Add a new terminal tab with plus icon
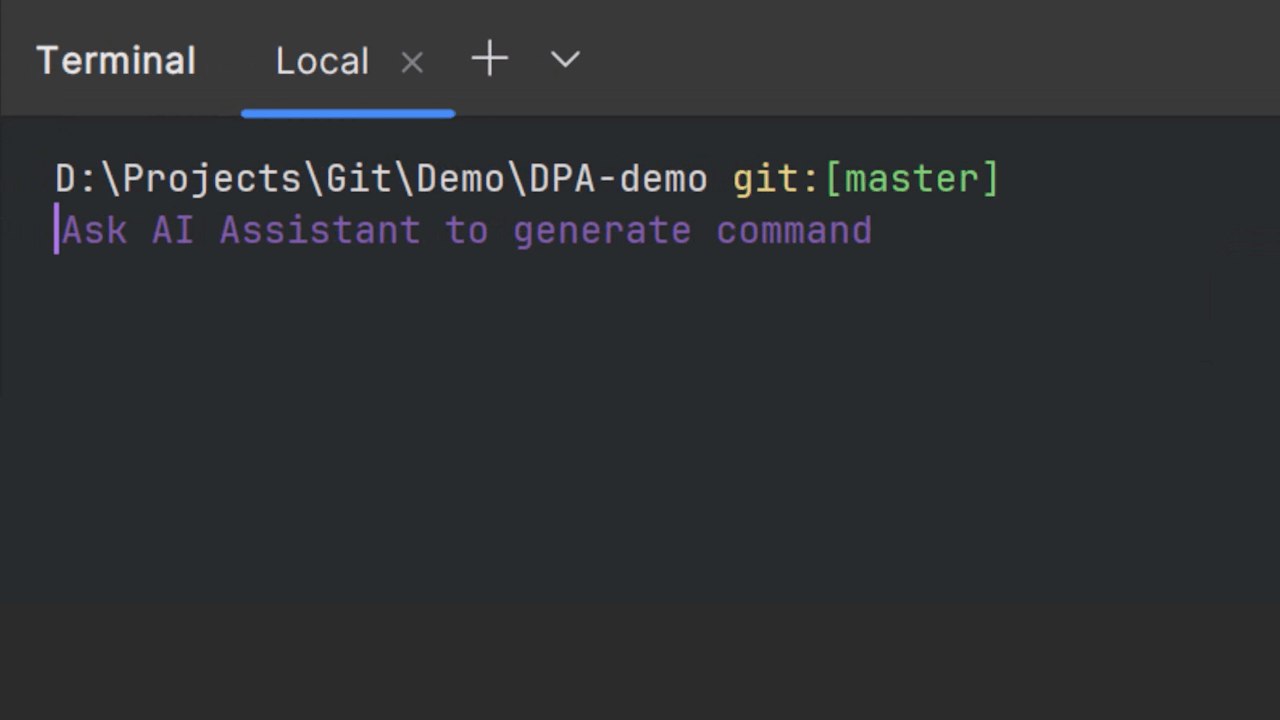Image resolution: width=1280 pixels, height=720 pixels. pyautogui.click(x=489, y=60)
